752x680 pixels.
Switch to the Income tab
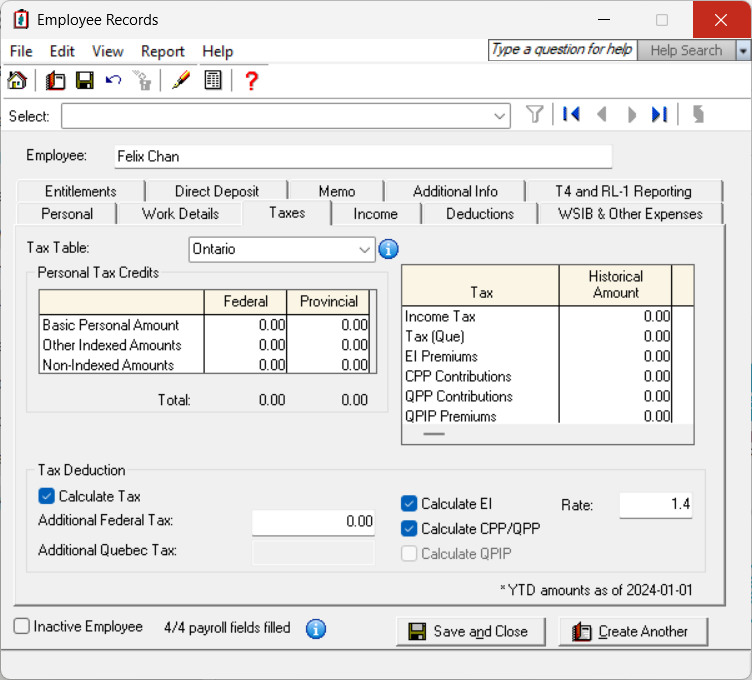click(376, 214)
